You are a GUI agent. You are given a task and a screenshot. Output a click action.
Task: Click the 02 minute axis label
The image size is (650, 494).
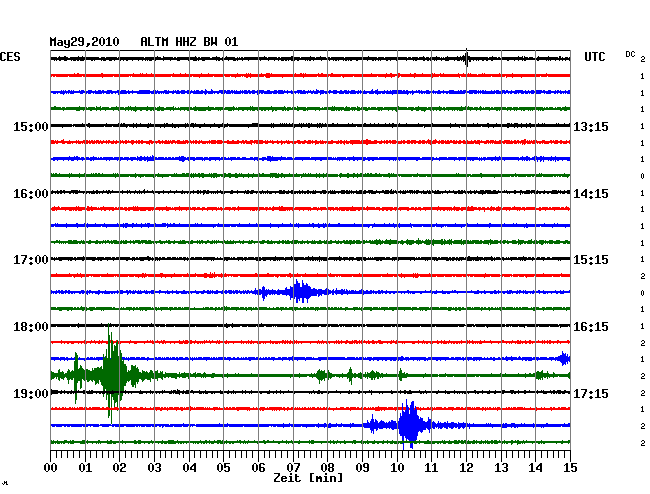tap(119, 468)
